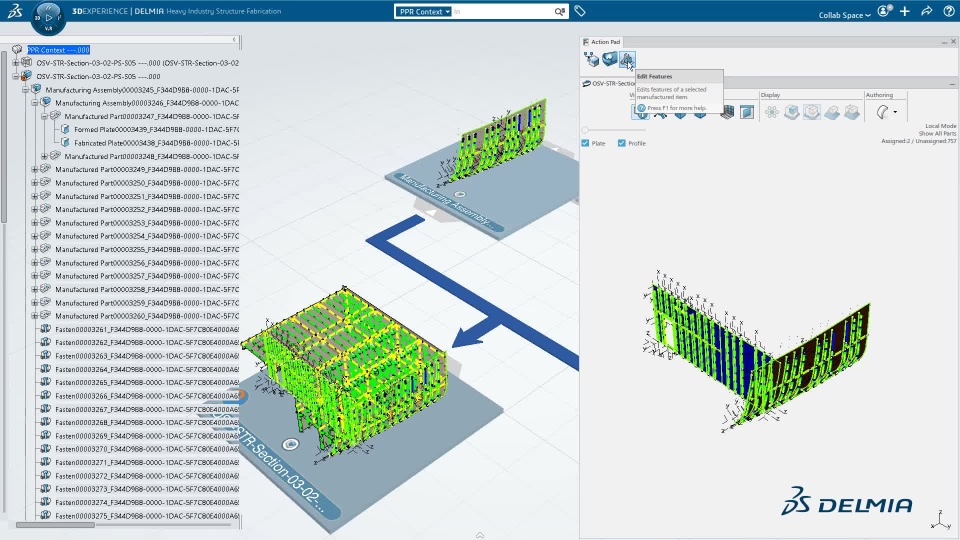This screenshot has width=960, height=540.
Task: Select Fasten00003261 in the tree
Action: pos(147,329)
